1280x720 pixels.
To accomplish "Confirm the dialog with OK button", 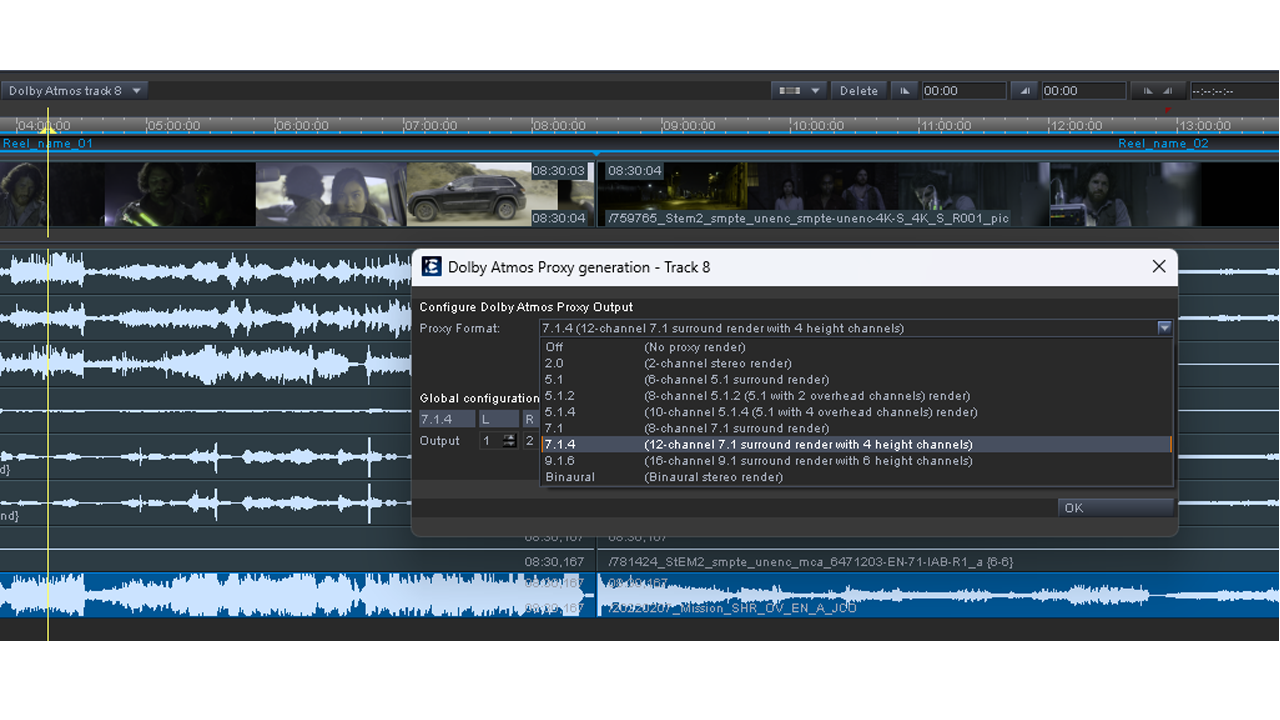I will pos(1114,508).
